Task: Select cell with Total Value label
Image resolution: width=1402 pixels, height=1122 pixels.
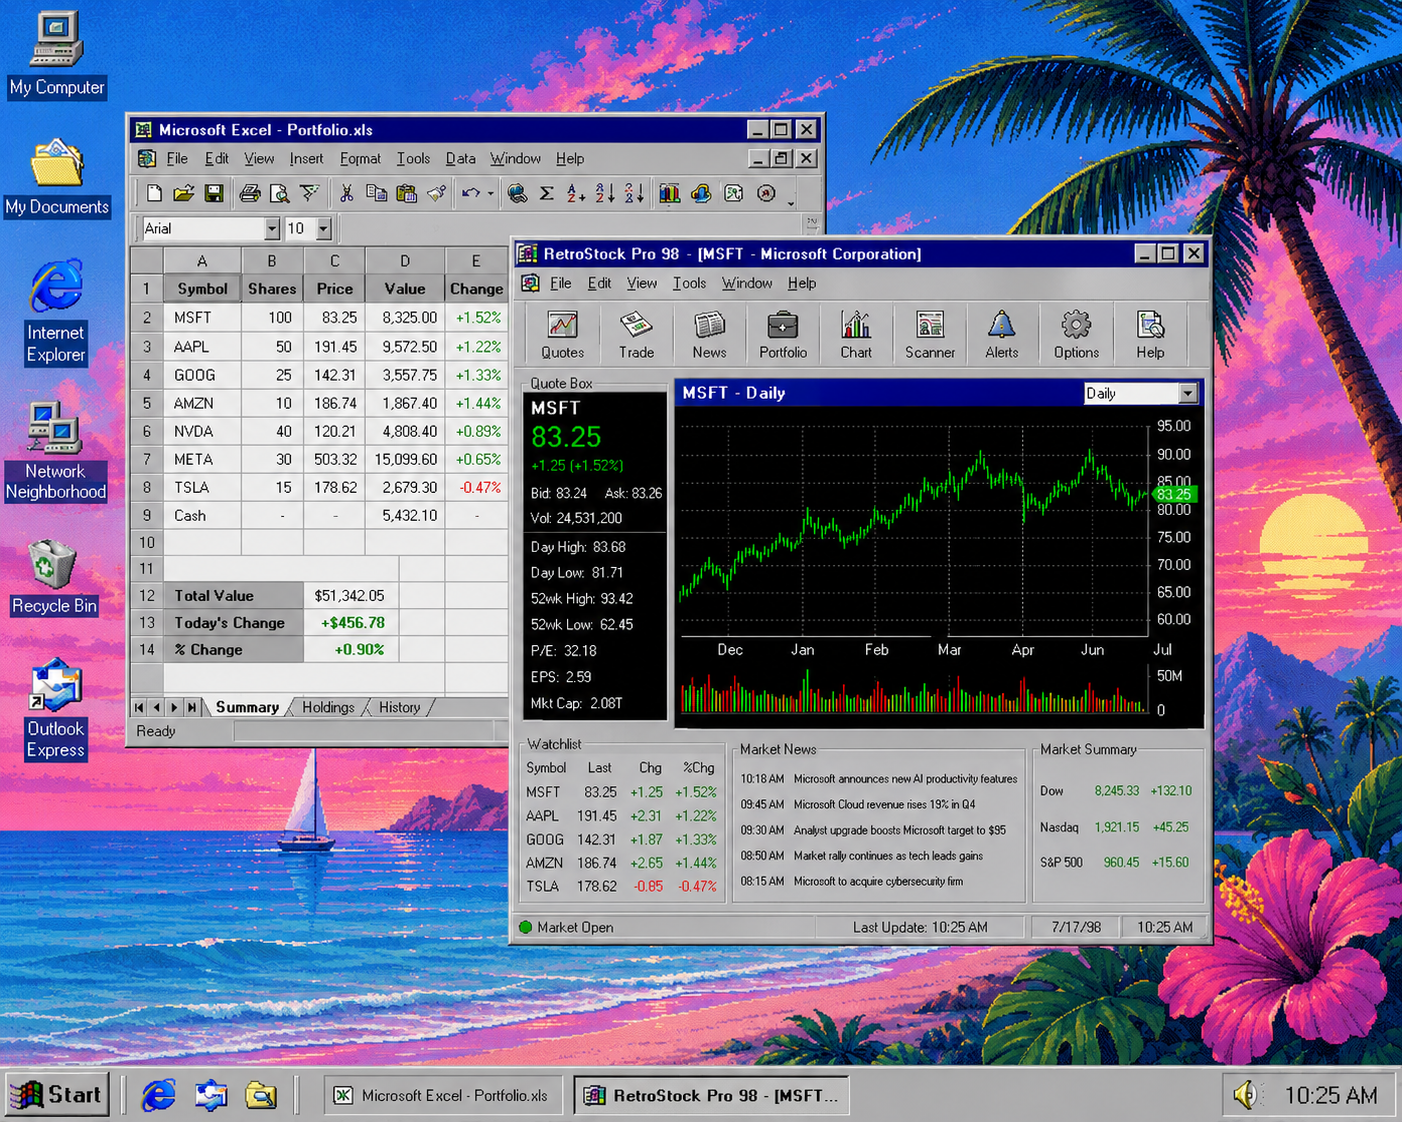Action: pyautogui.click(x=233, y=596)
